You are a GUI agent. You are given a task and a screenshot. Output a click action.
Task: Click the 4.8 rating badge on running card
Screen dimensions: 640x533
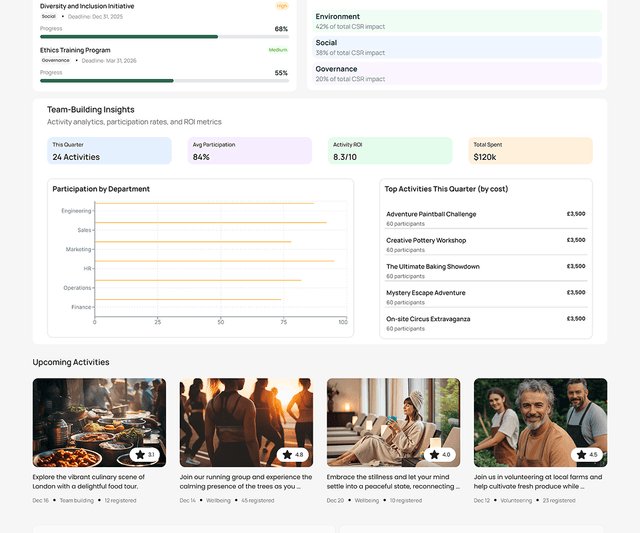tap(293, 454)
